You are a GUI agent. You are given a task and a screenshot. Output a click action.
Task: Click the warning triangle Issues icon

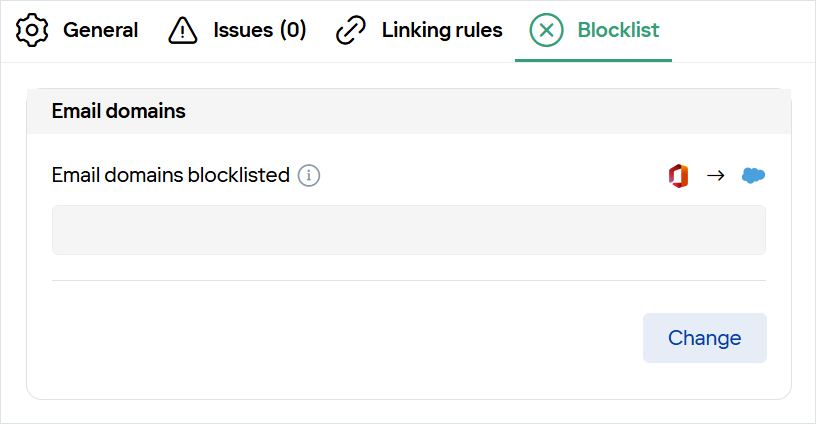pos(183,30)
